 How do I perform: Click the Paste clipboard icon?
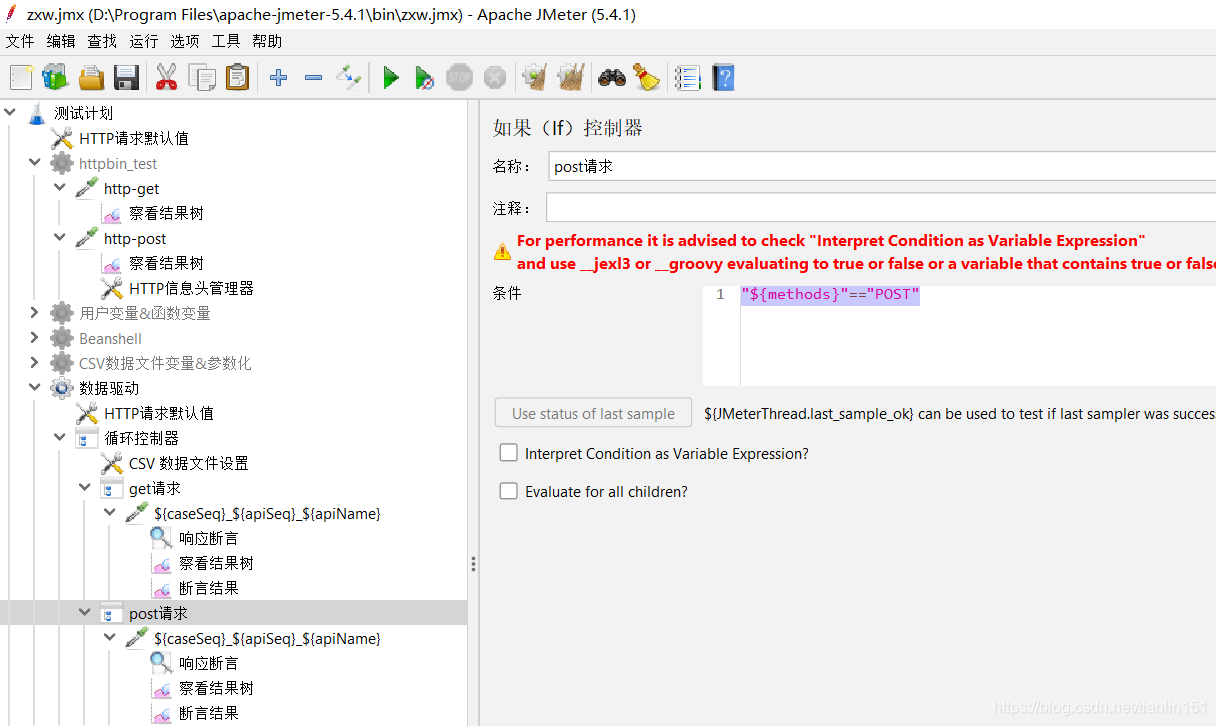237,77
